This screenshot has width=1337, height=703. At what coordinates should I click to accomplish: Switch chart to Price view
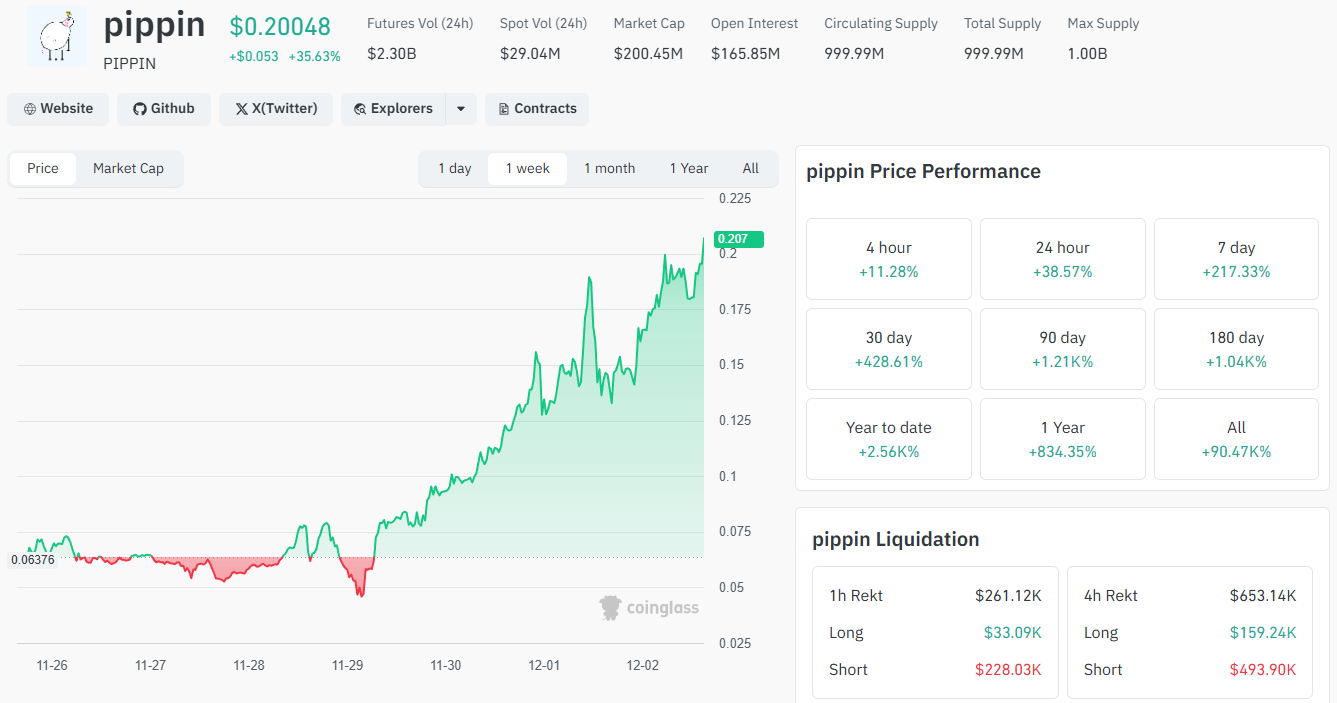click(x=43, y=168)
